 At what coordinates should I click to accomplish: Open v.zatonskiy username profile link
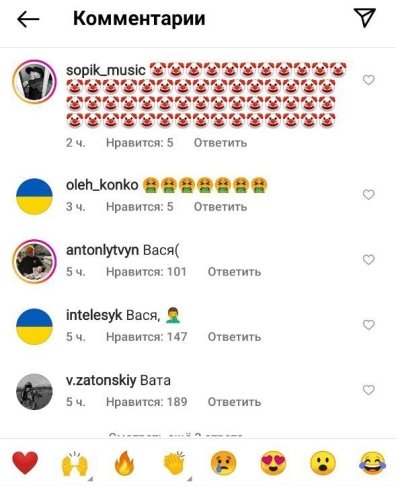pyautogui.click(x=101, y=380)
